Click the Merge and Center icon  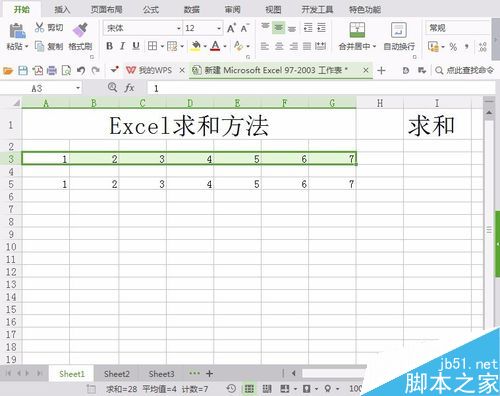(357, 30)
